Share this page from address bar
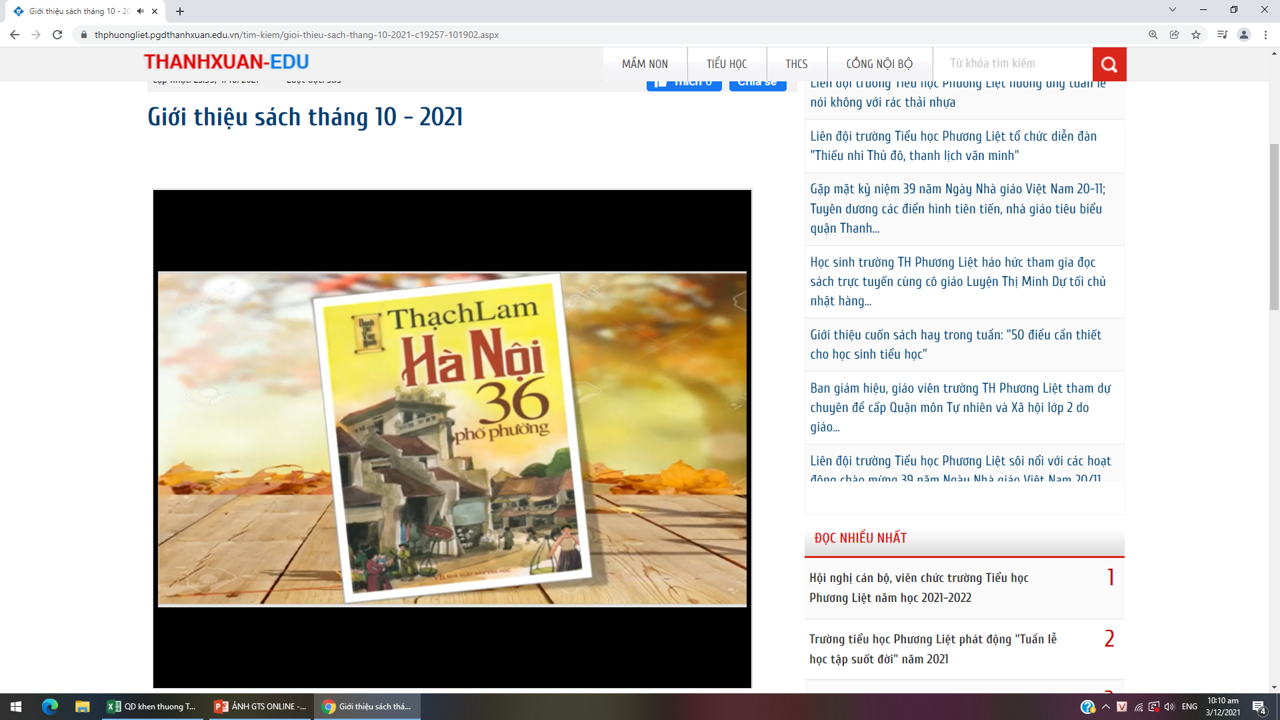This screenshot has height=720, width=1280. click(x=1174, y=35)
